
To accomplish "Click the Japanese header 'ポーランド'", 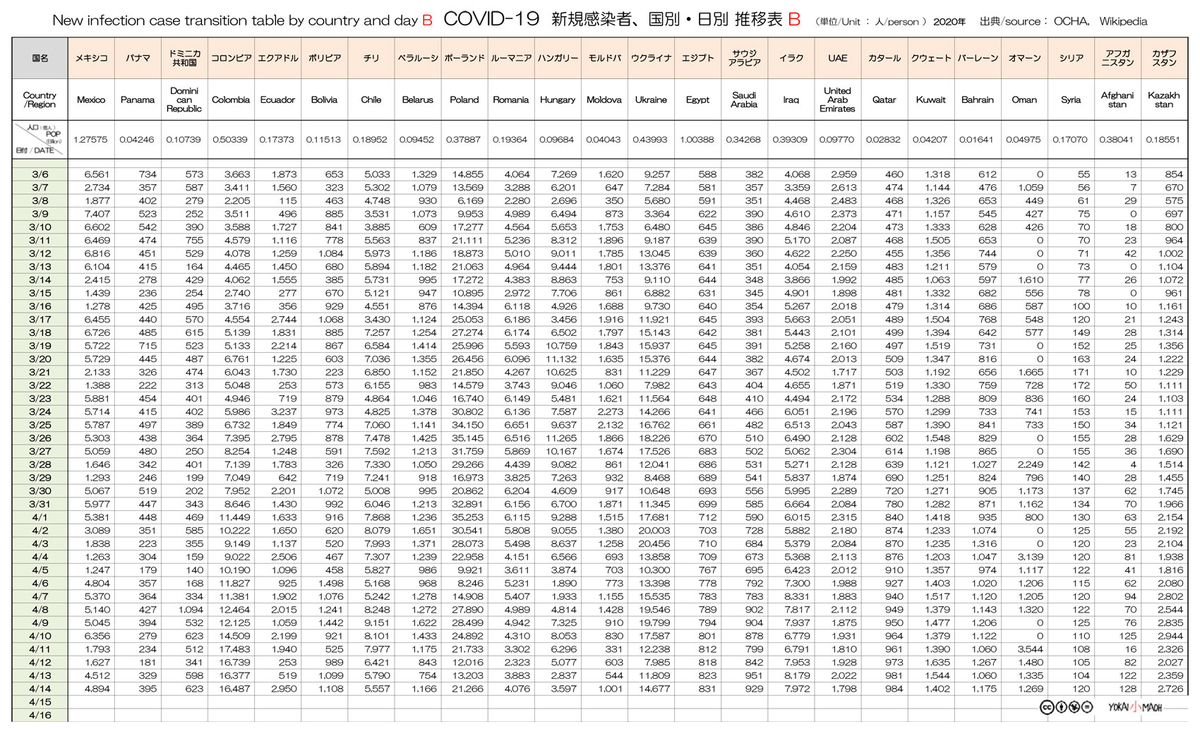I will coord(464,59).
